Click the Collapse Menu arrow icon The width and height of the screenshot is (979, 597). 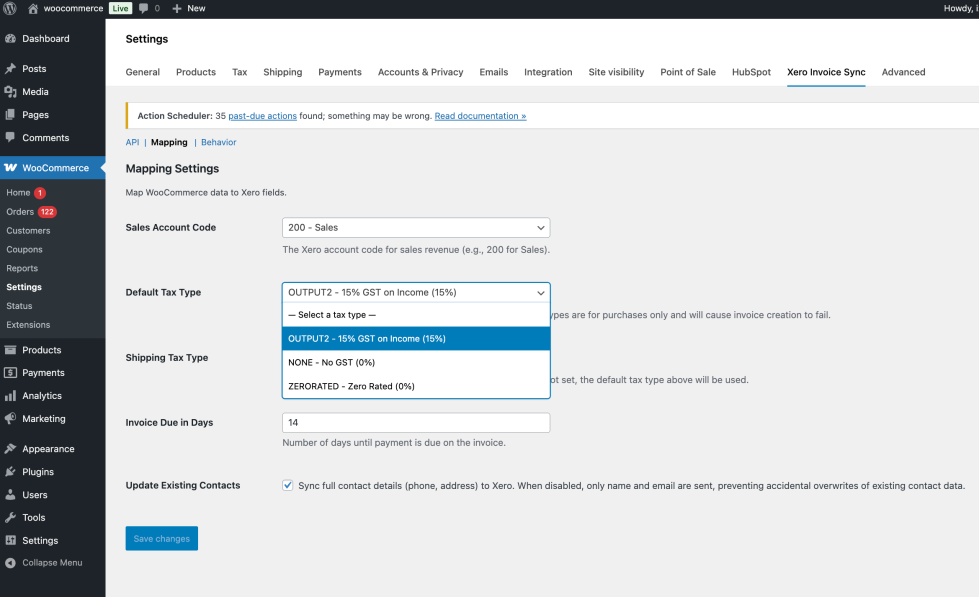point(10,563)
